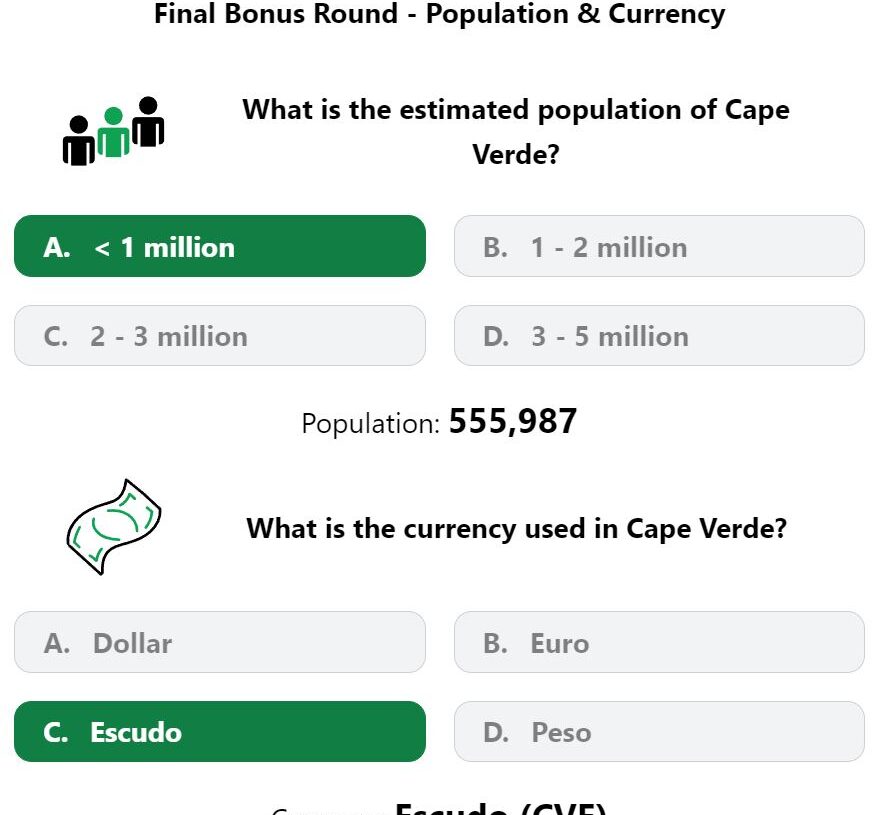Viewport: 872px width, 815px height.
Task: Choose the Peso currency answer
Action: (659, 732)
